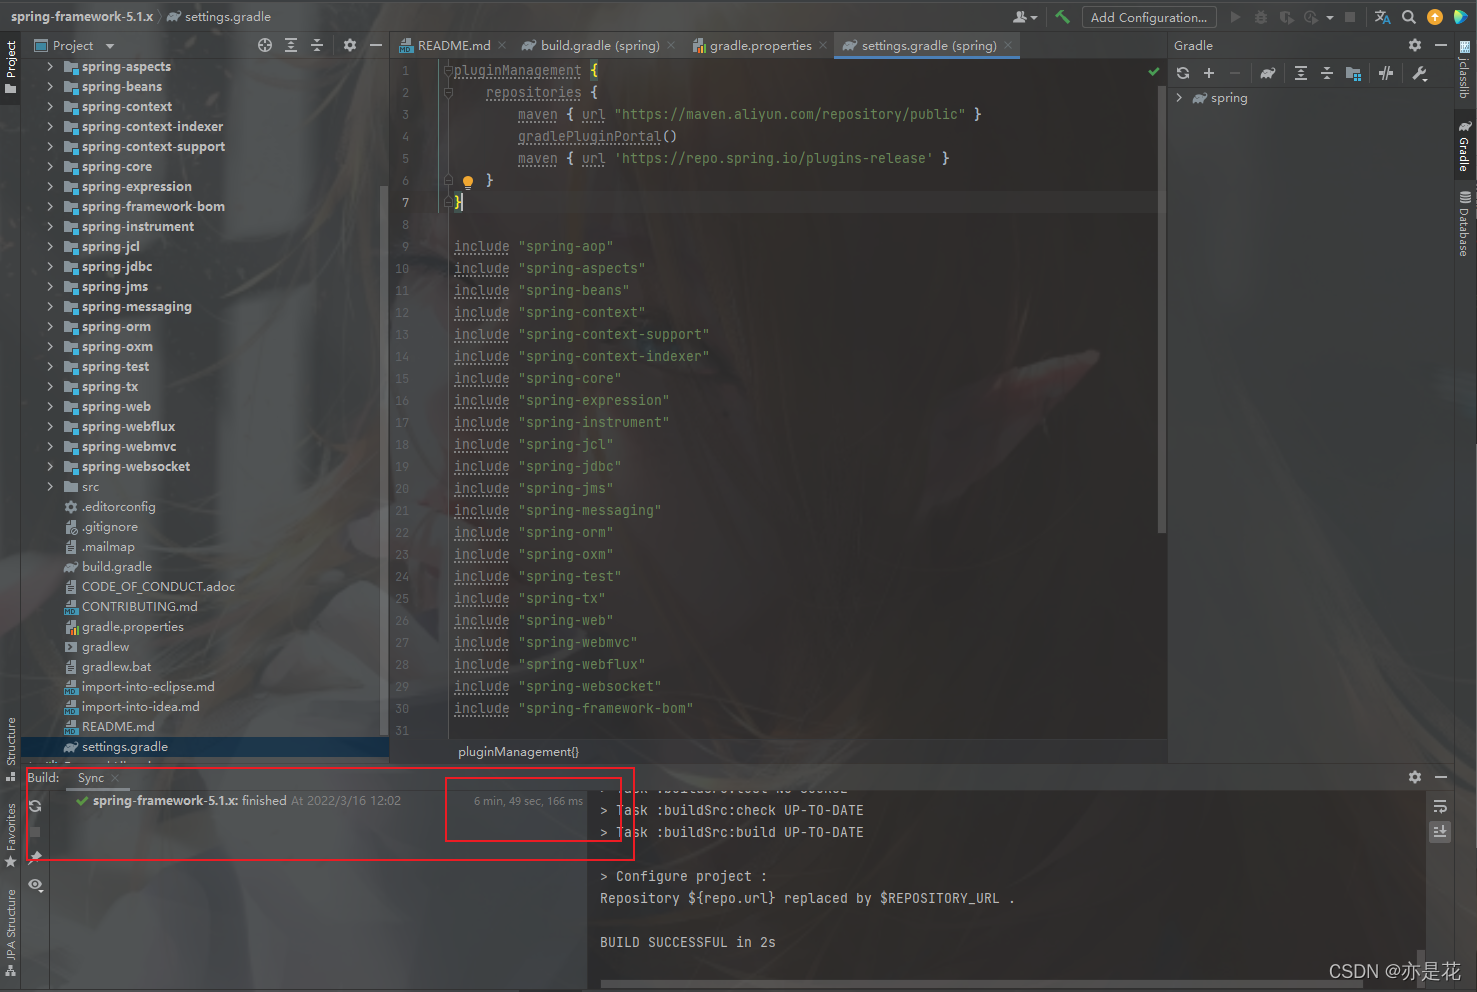Image resolution: width=1477 pixels, height=992 pixels.
Task: Hide the Project tool window
Action: pos(376,45)
